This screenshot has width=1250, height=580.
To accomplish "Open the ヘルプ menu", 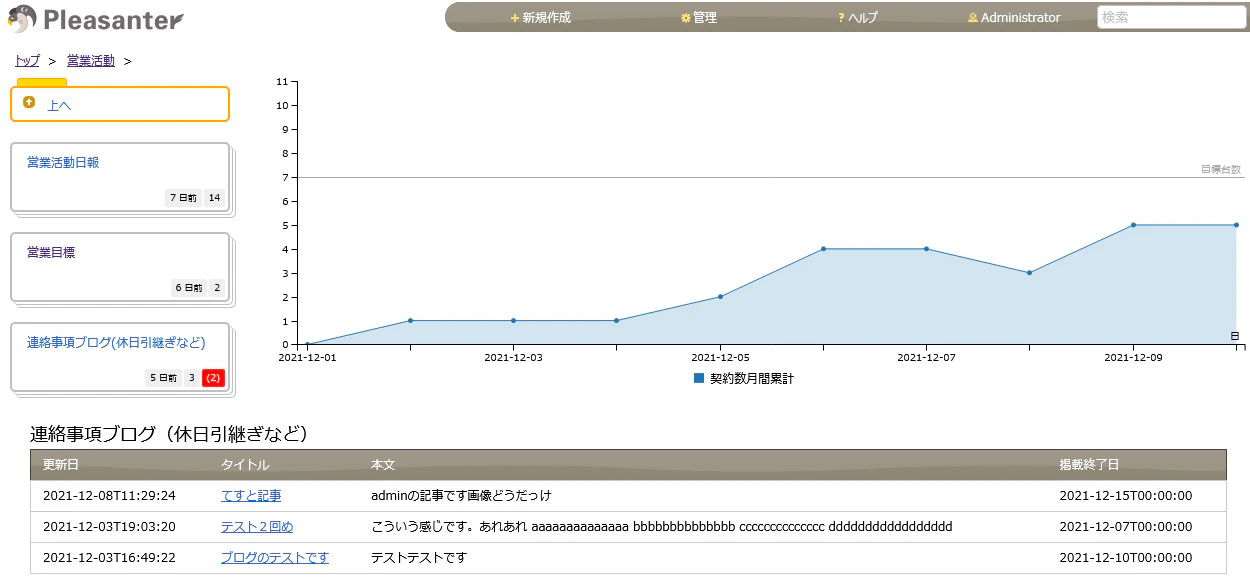I will [857, 18].
